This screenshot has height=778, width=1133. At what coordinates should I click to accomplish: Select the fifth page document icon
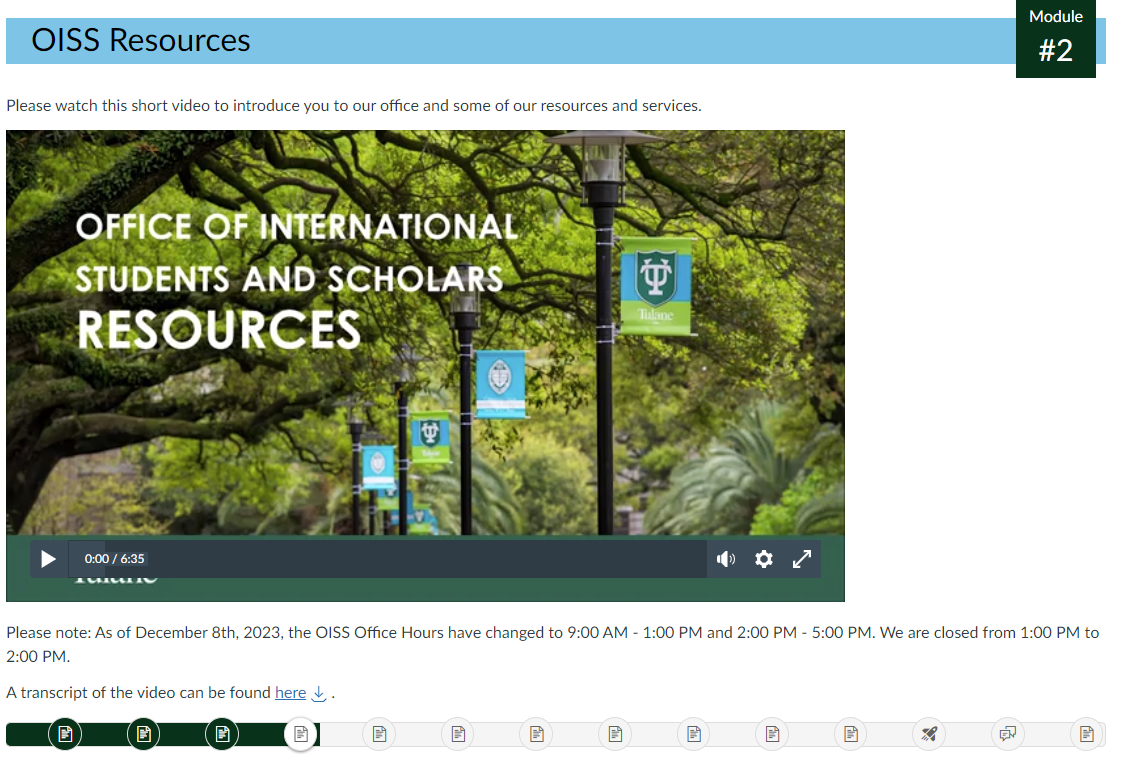tap(379, 733)
